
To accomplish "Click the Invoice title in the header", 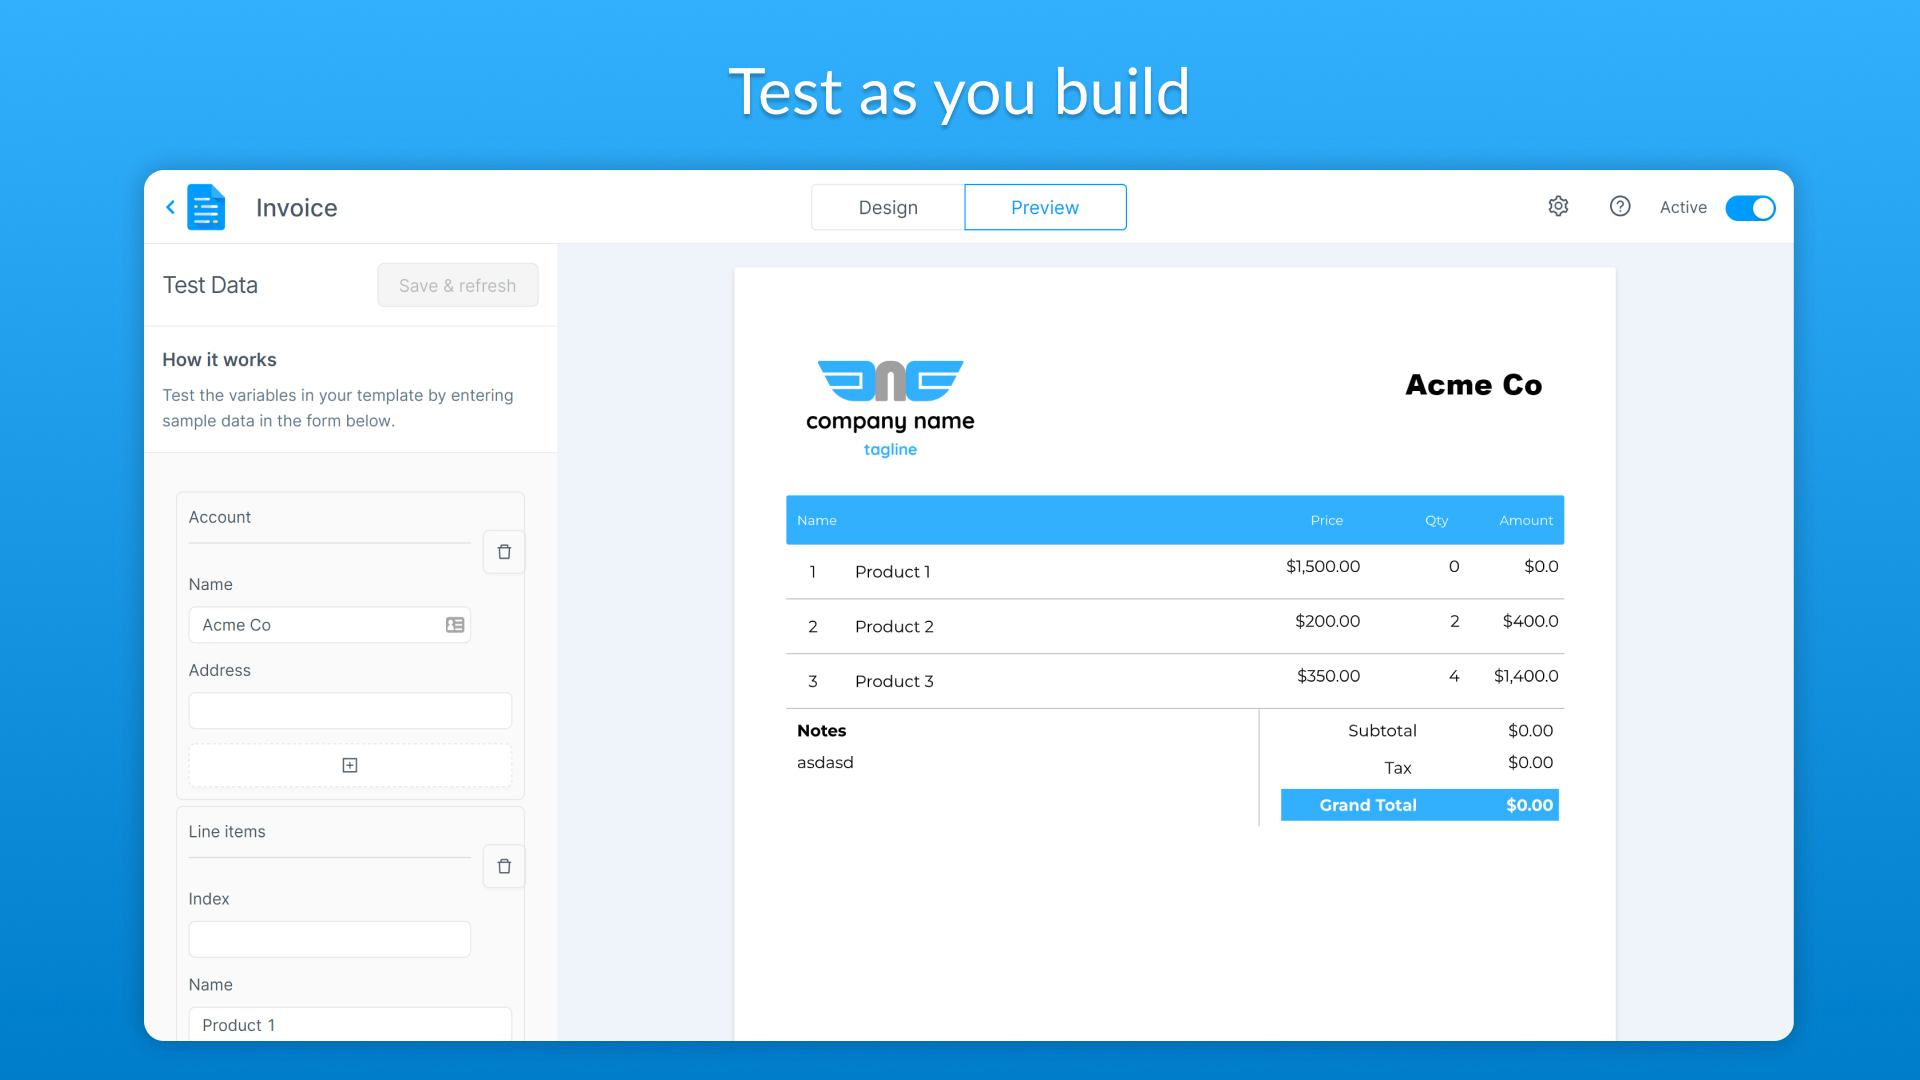I will (x=296, y=207).
